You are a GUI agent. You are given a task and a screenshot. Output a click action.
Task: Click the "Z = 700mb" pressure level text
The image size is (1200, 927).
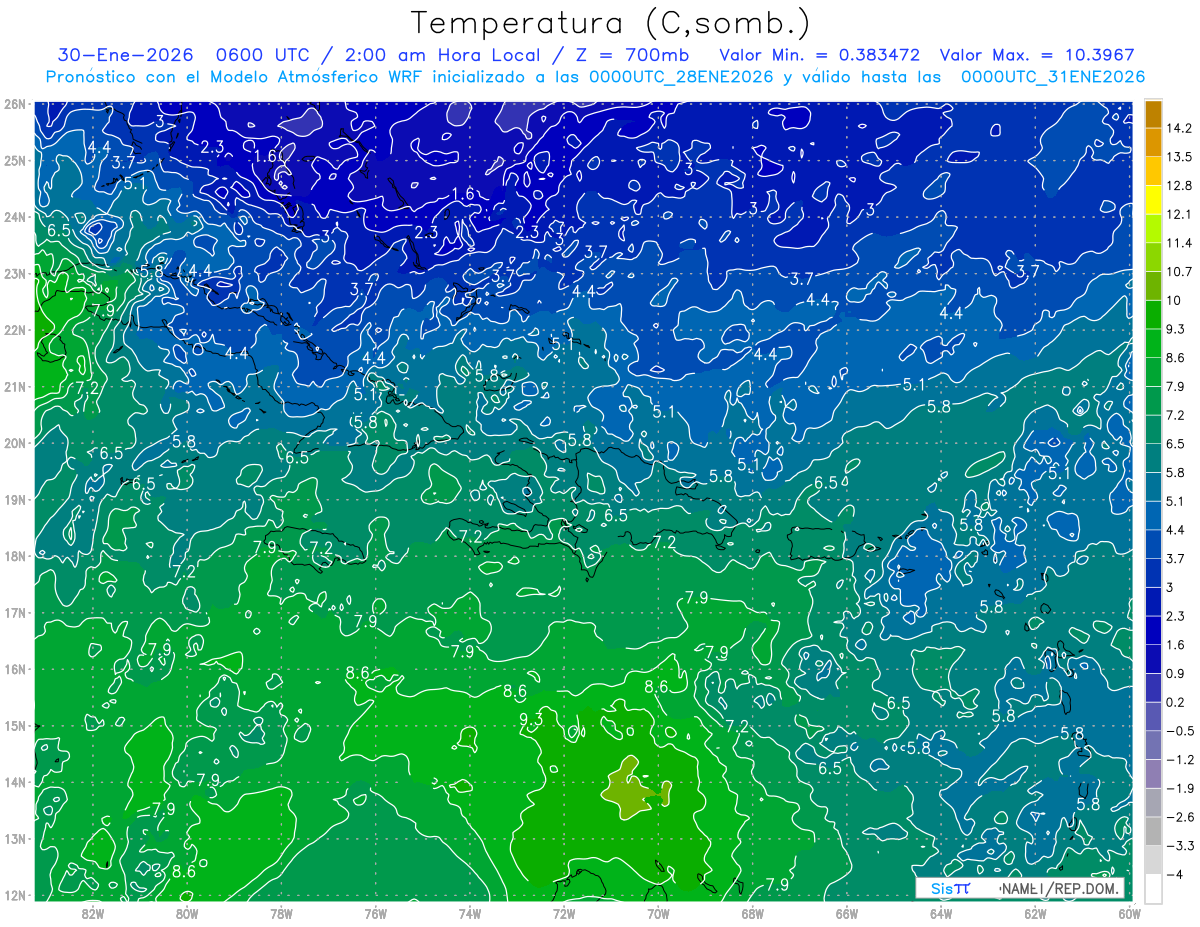point(633,55)
